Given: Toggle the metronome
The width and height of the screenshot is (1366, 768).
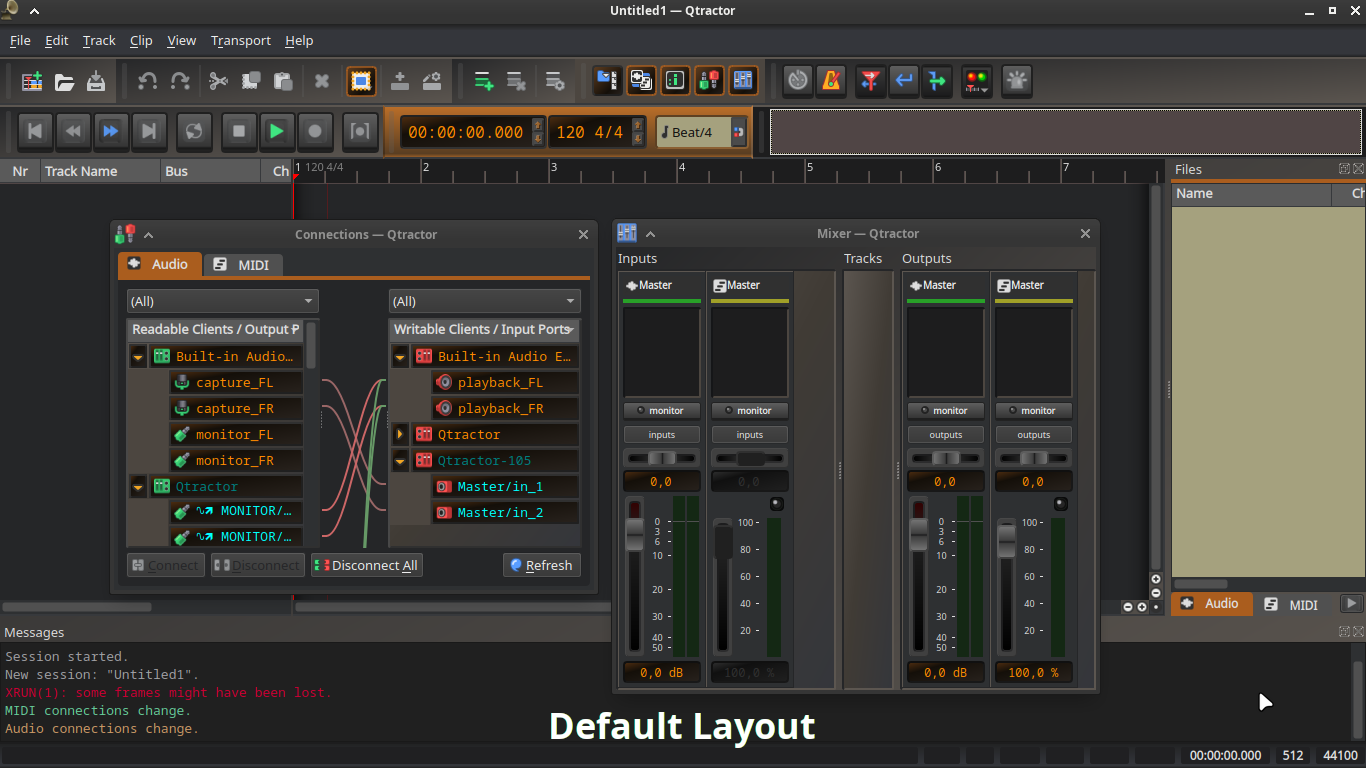Looking at the screenshot, I should pyautogui.click(x=831, y=81).
